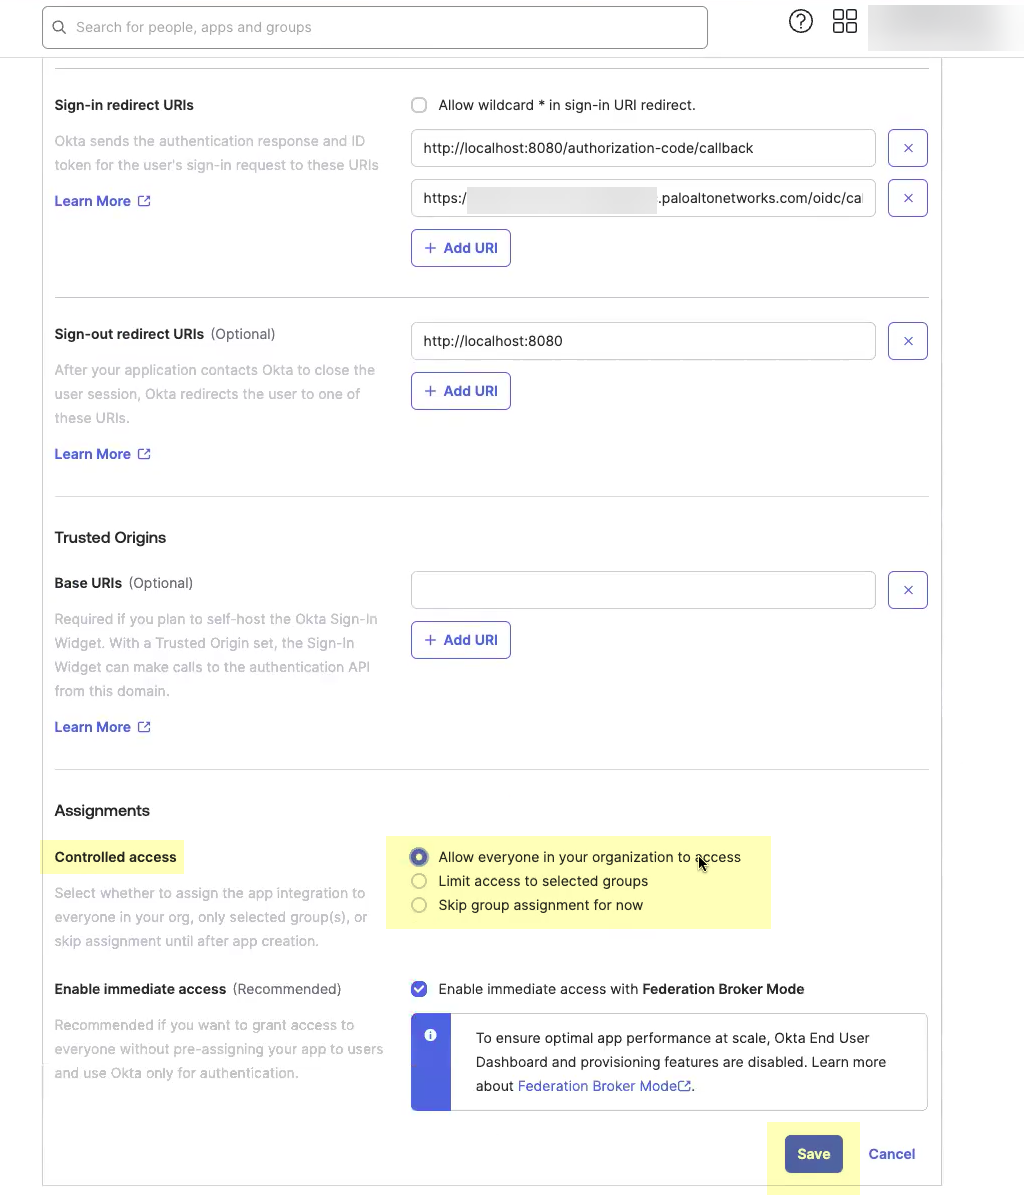Viewport: 1024px width, 1195px height.
Task: Enable Allow wildcard in sign-in URI redirect
Action: 419,105
